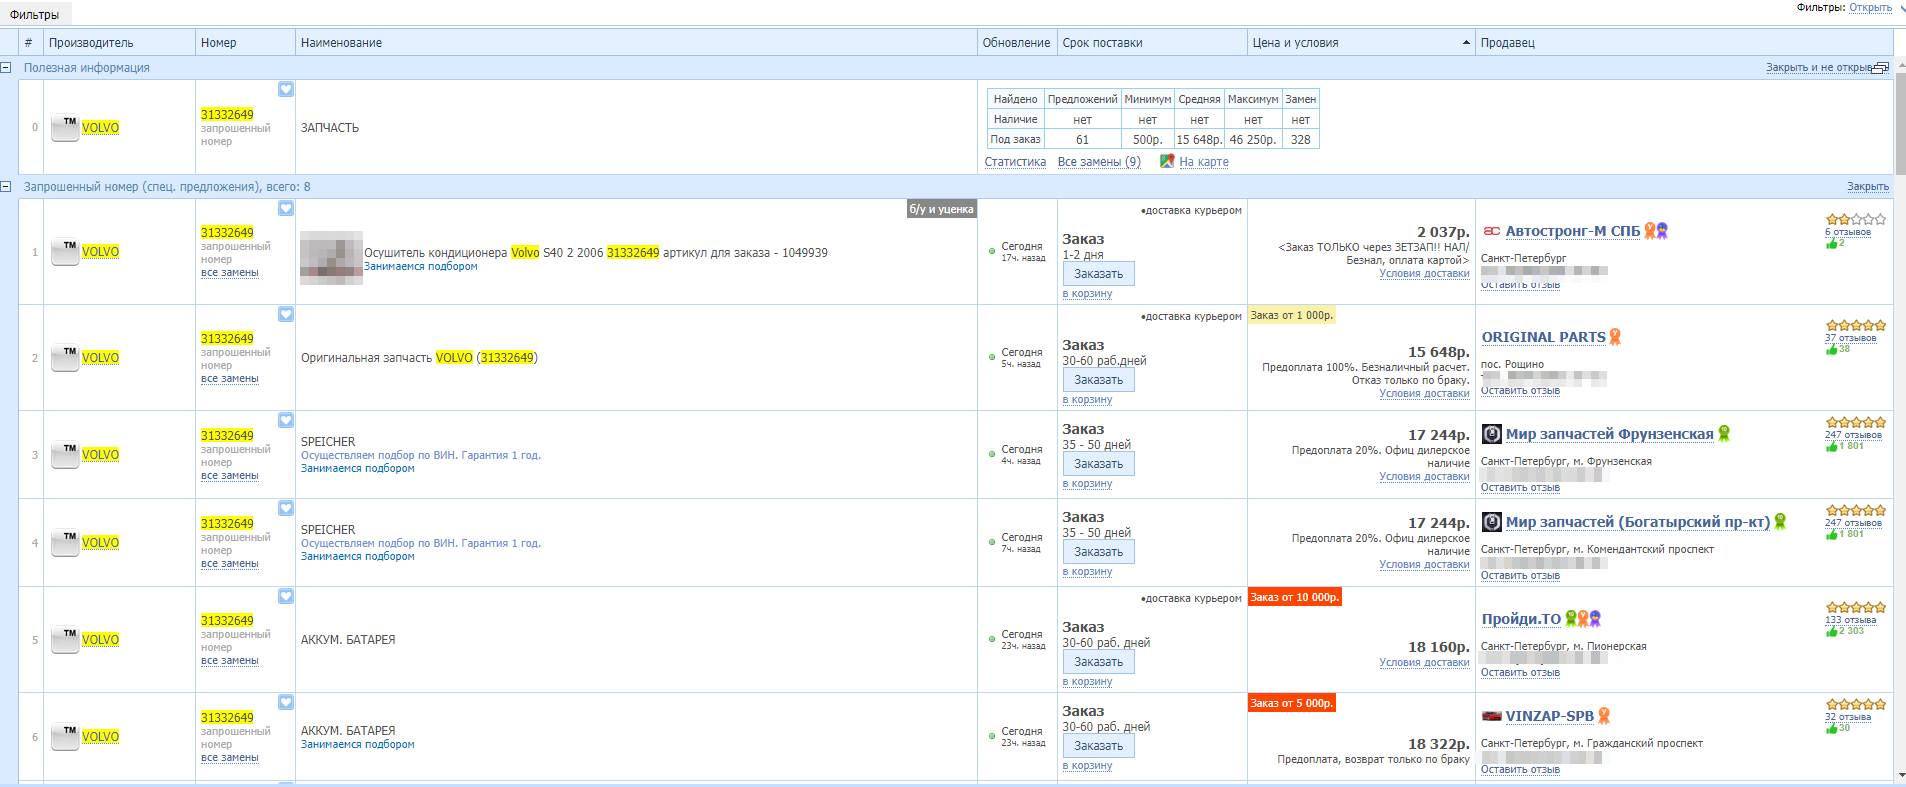Favorite the Богатырский пр-кт offer with the heart
The image size is (1906, 787).
click(286, 508)
